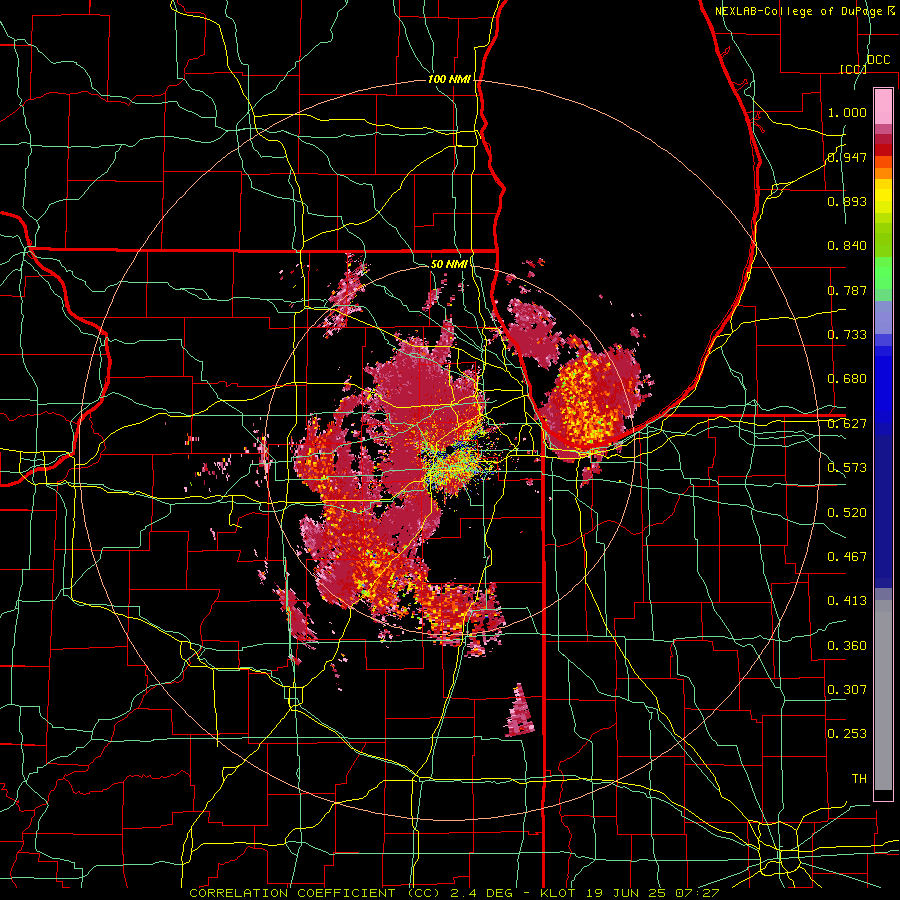Pick the bright green color bar segment
The height and width of the screenshot is (900, 900).
pos(883,273)
